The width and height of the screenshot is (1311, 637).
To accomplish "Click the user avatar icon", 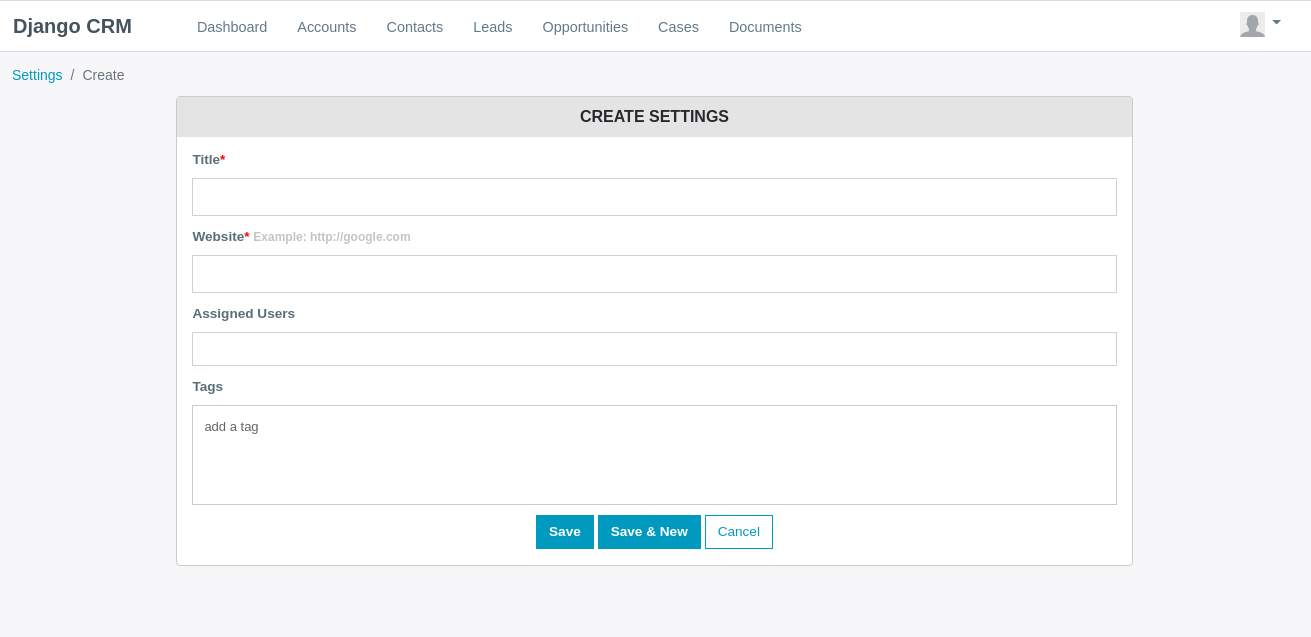I will [1252, 25].
